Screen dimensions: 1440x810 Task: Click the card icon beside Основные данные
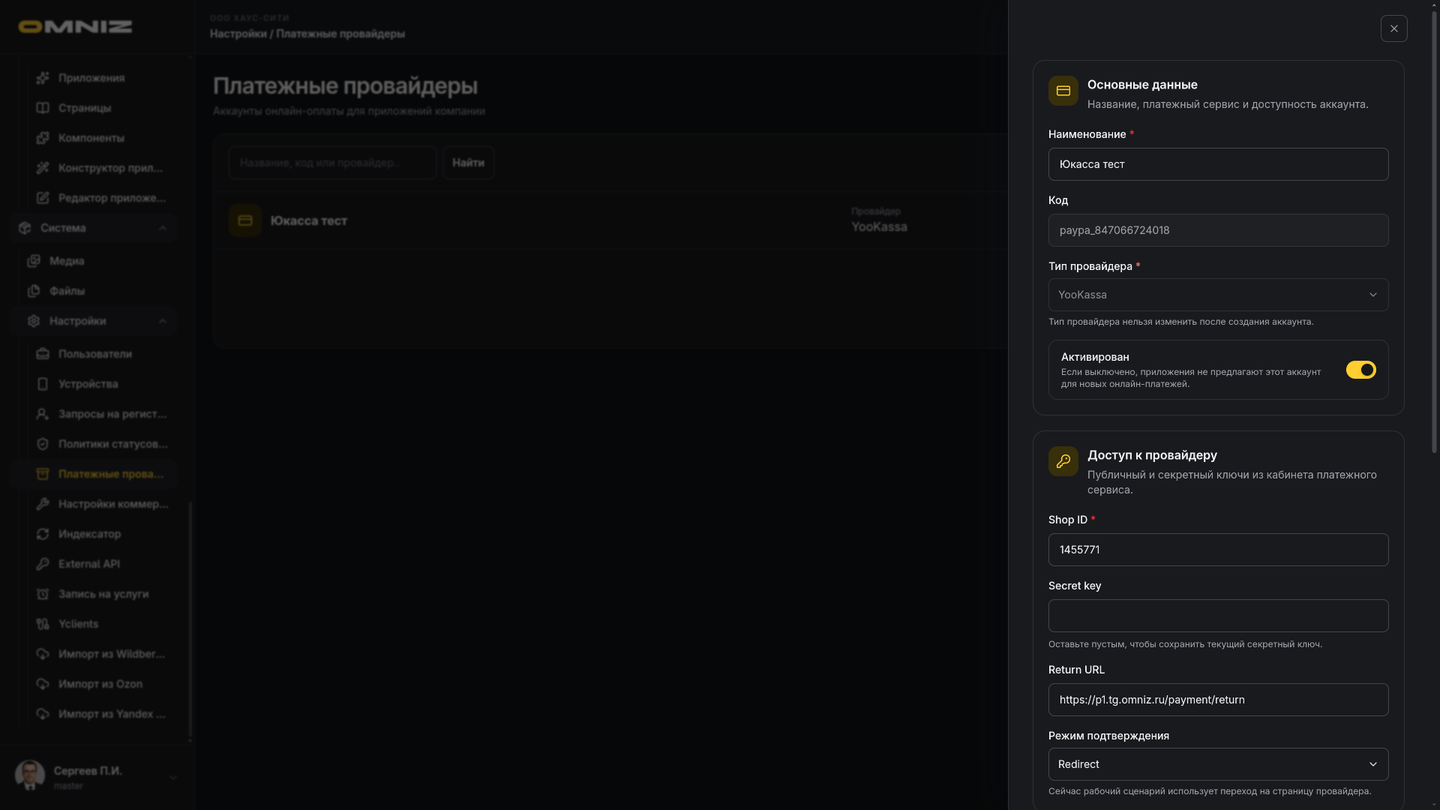(x=1063, y=91)
